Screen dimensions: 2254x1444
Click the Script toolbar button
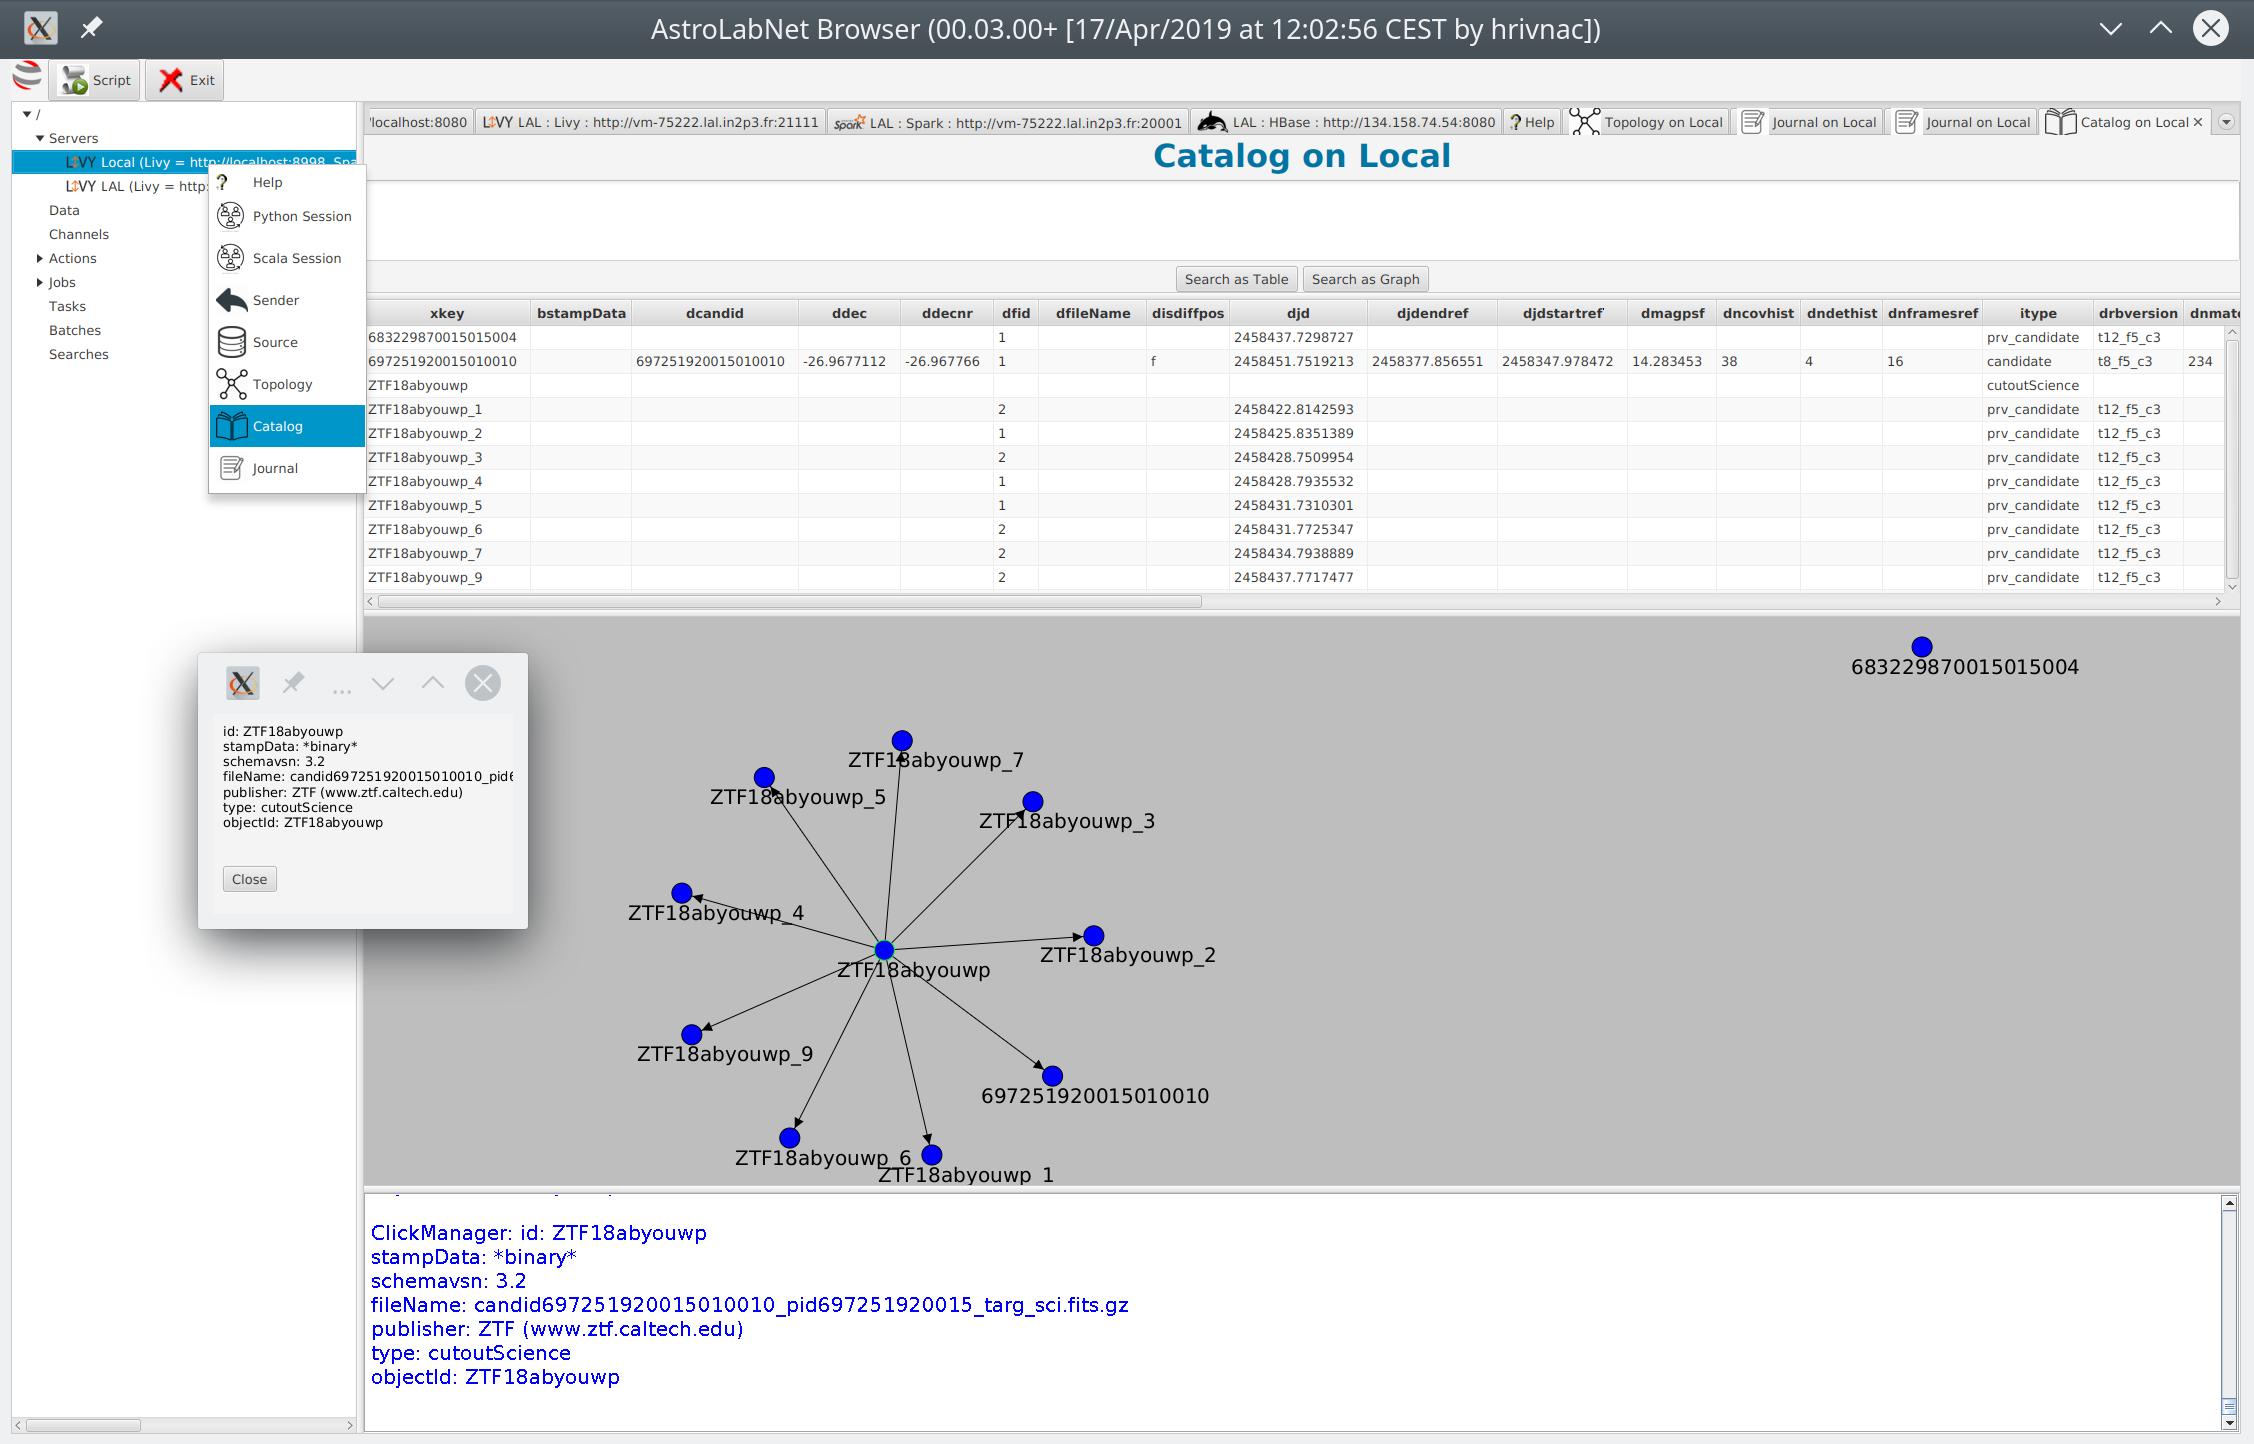pos(96,80)
